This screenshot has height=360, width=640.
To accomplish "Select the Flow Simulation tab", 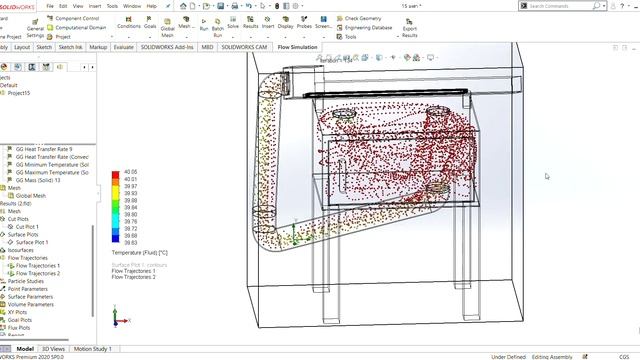I will click(x=297, y=47).
